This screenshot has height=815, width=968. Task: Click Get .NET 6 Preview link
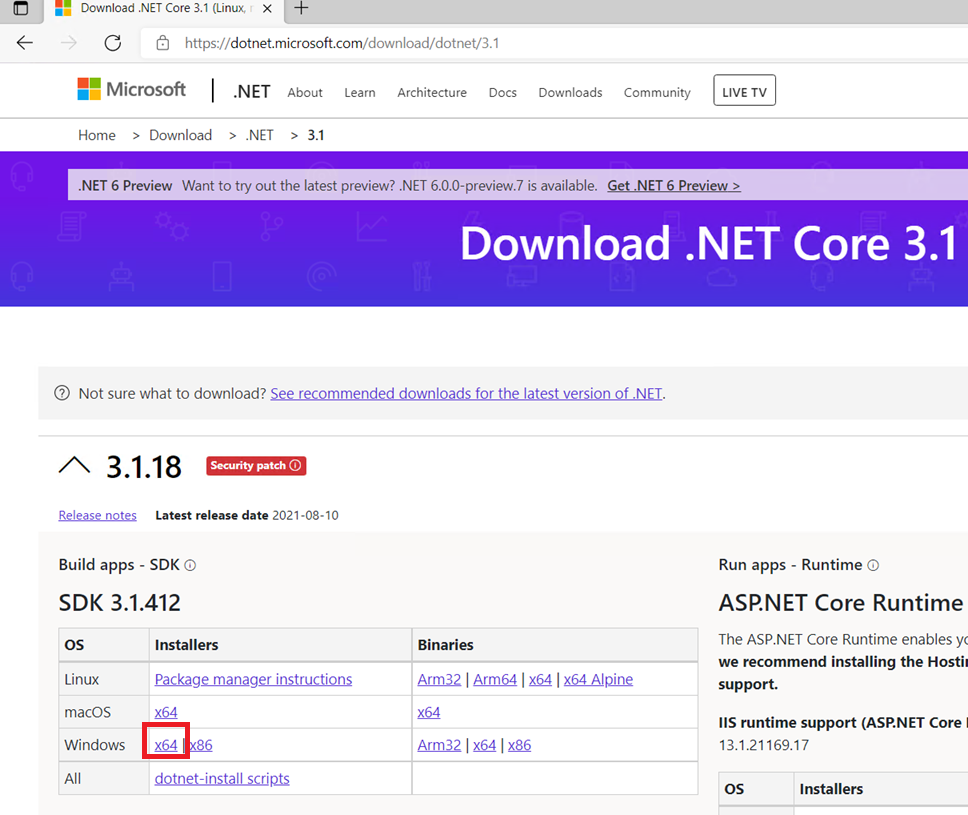pyautogui.click(x=674, y=186)
